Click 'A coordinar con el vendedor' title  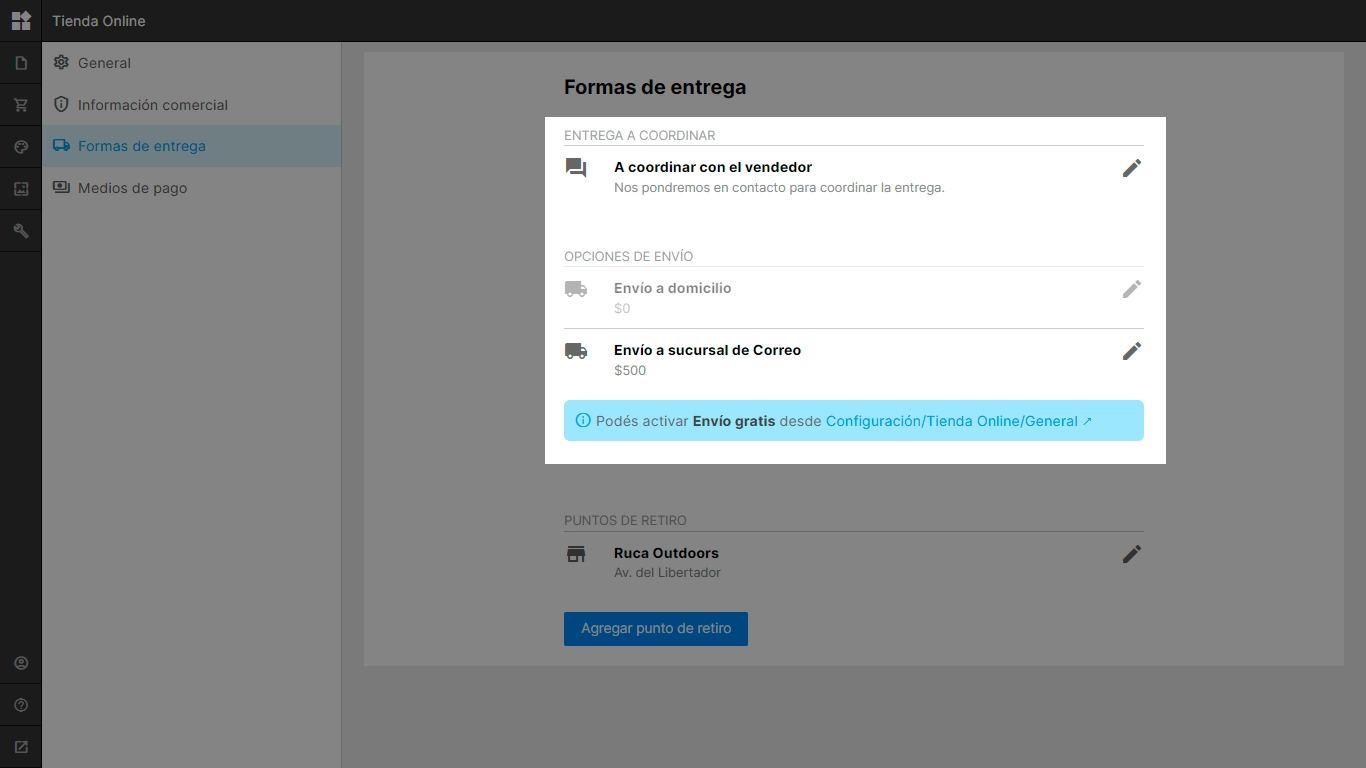click(713, 167)
